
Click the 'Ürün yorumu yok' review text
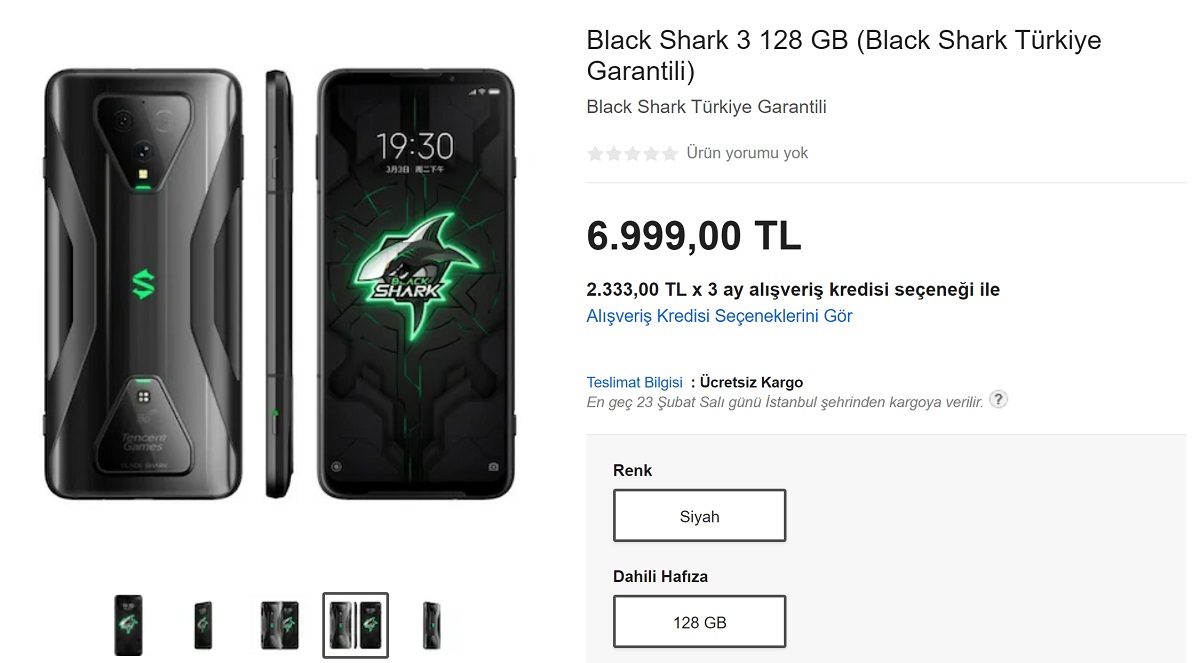[747, 153]
